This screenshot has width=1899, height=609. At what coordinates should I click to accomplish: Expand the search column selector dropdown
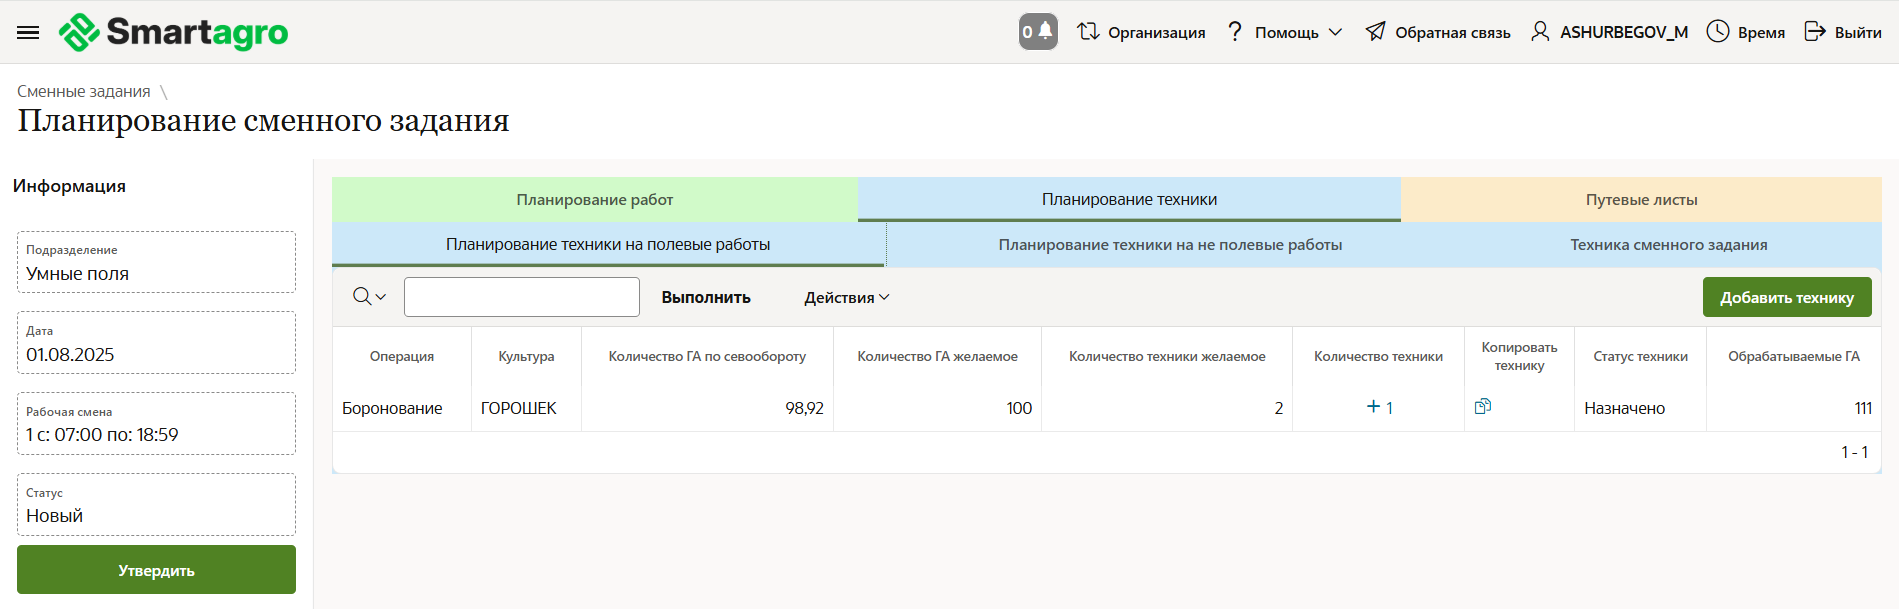pyautogui.click(x=369, y=297)
